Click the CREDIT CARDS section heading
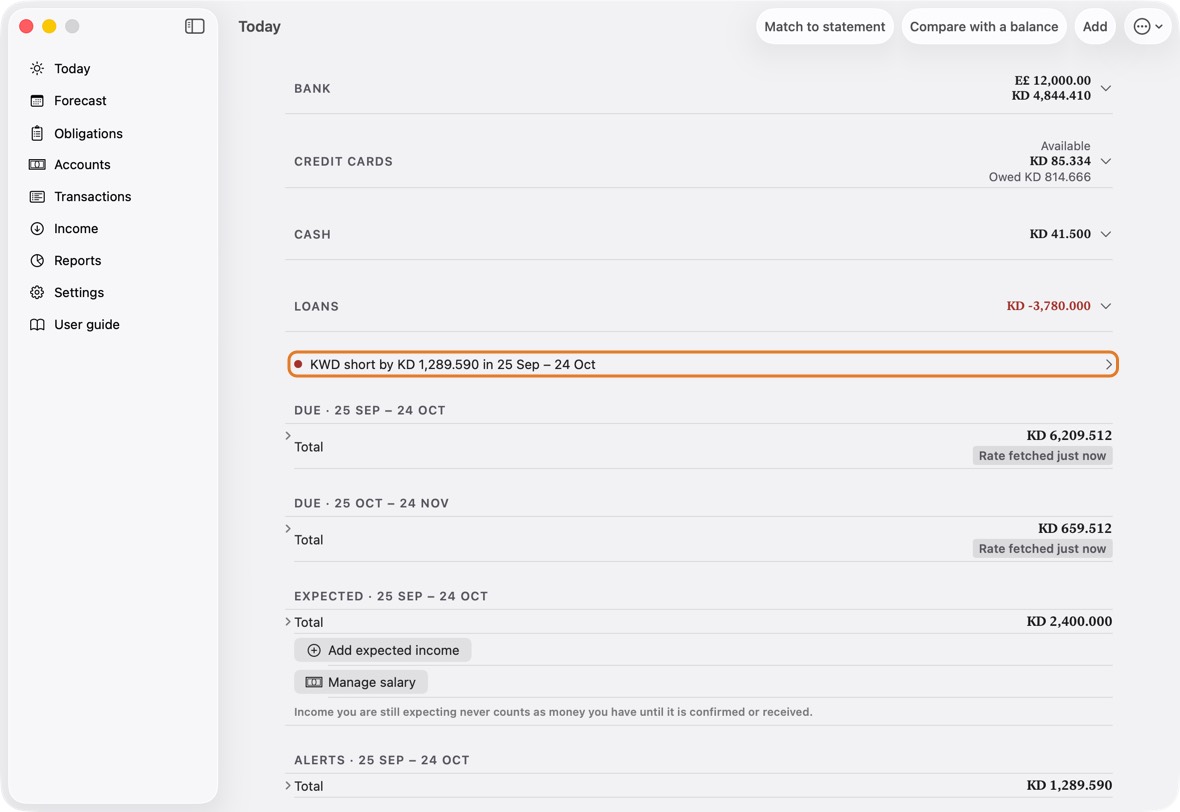Screen dimensions: 1180x812 pos(343,162)
